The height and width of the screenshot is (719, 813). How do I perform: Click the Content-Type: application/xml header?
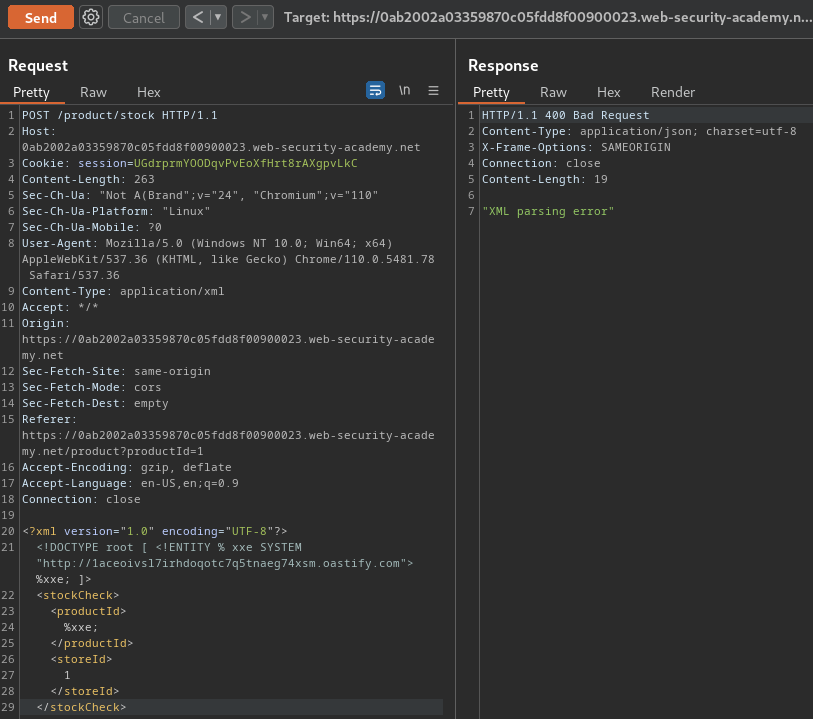[x=123, y=291]
